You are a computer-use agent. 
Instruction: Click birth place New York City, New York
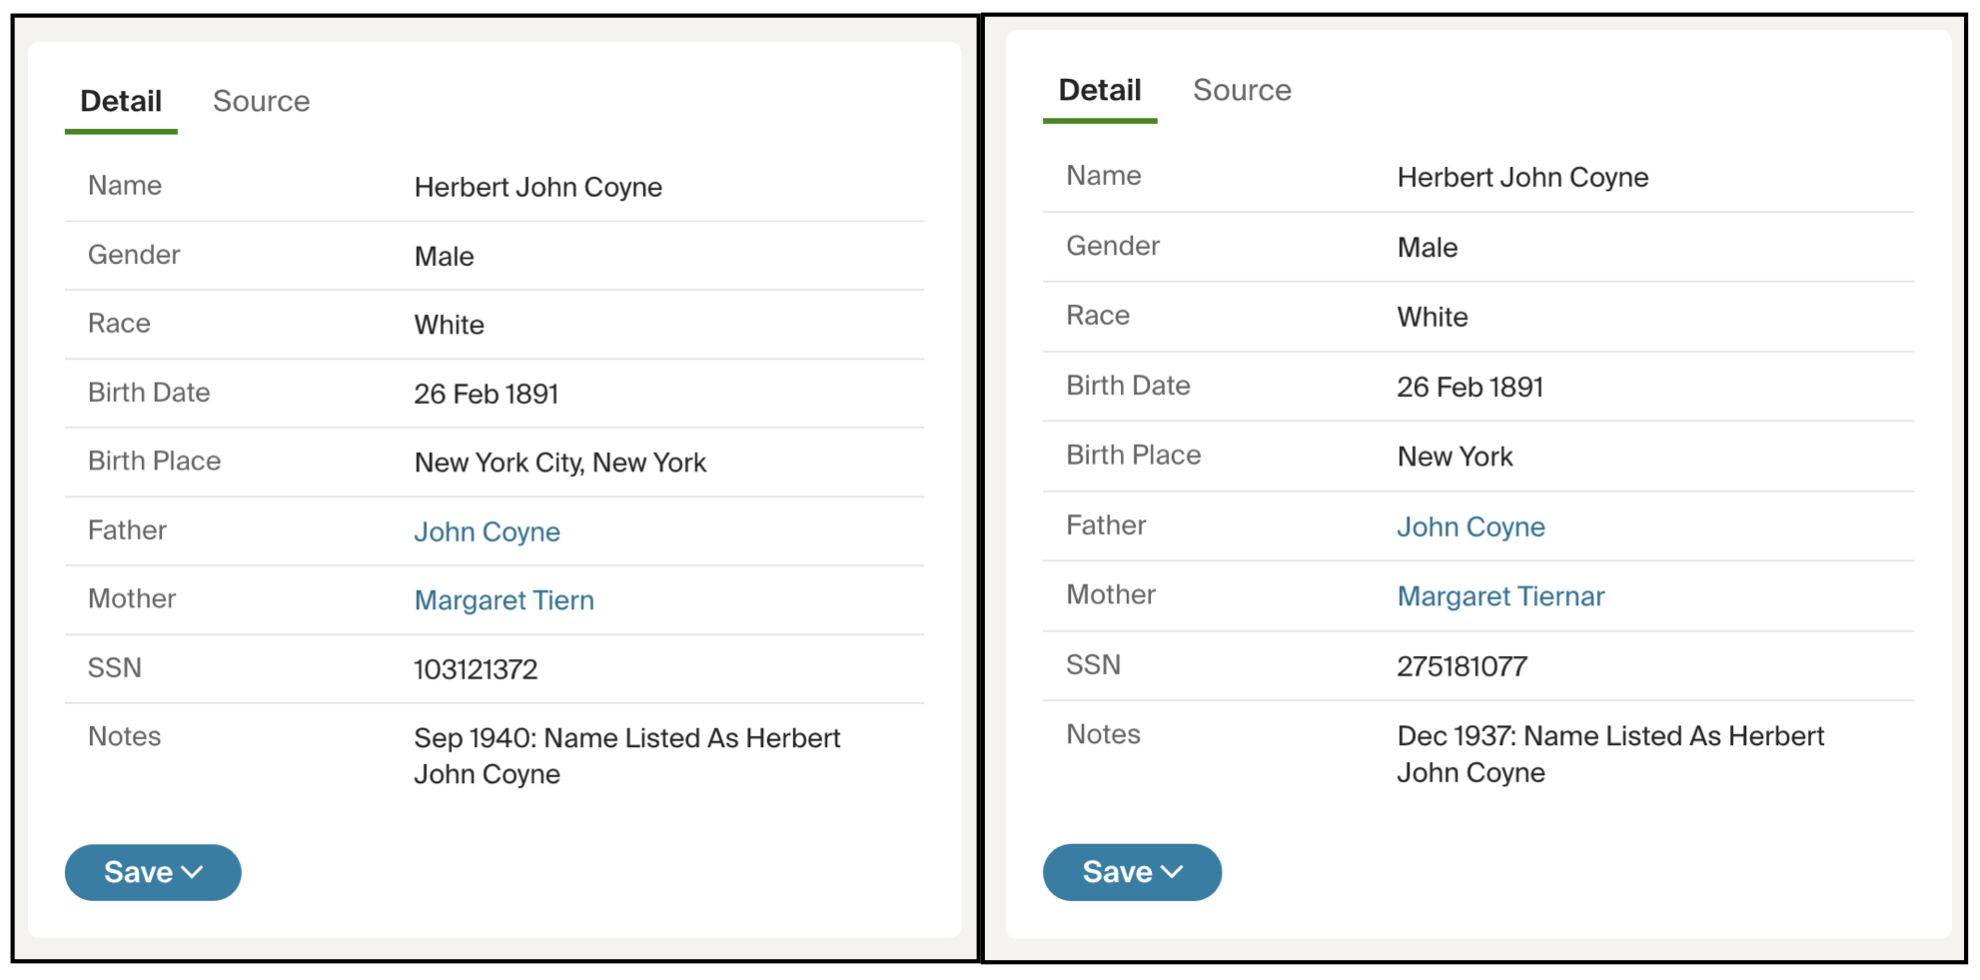[560, 462]
